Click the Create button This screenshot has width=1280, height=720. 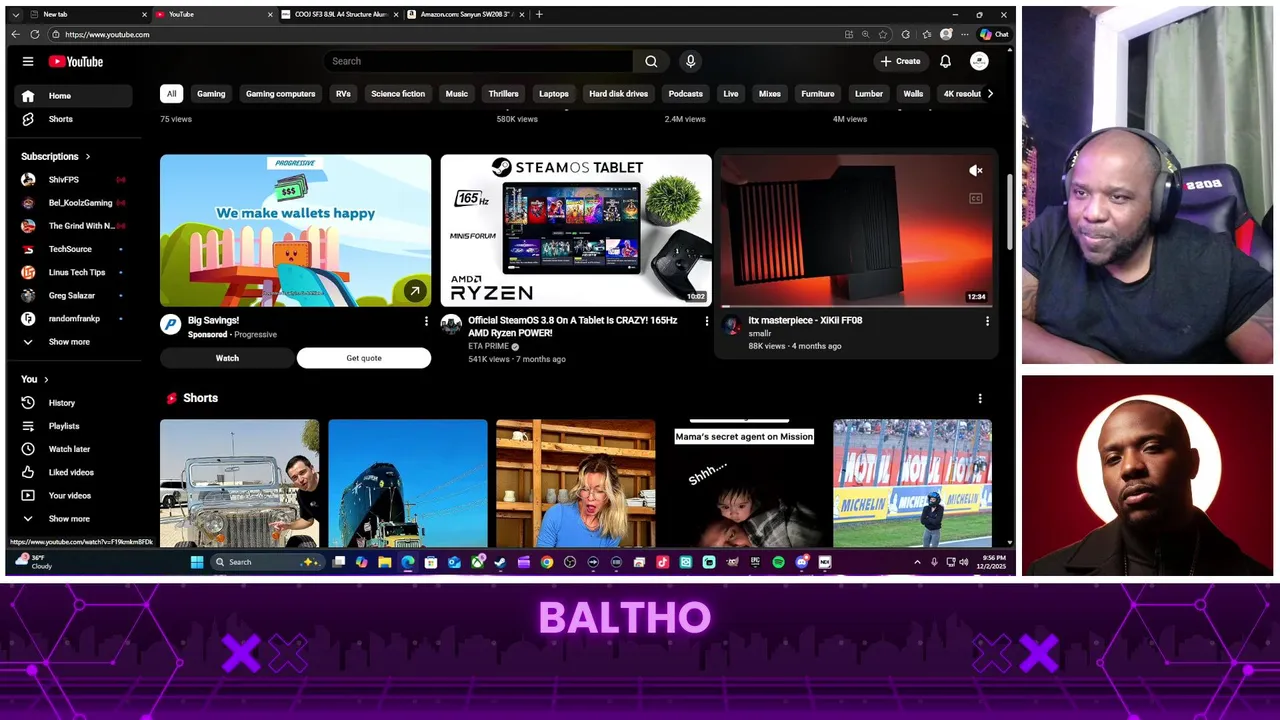(900, 61)
